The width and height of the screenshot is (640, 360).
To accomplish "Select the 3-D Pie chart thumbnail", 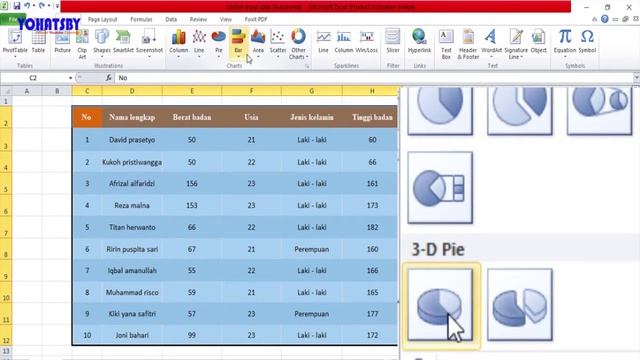I will point(440,304).
